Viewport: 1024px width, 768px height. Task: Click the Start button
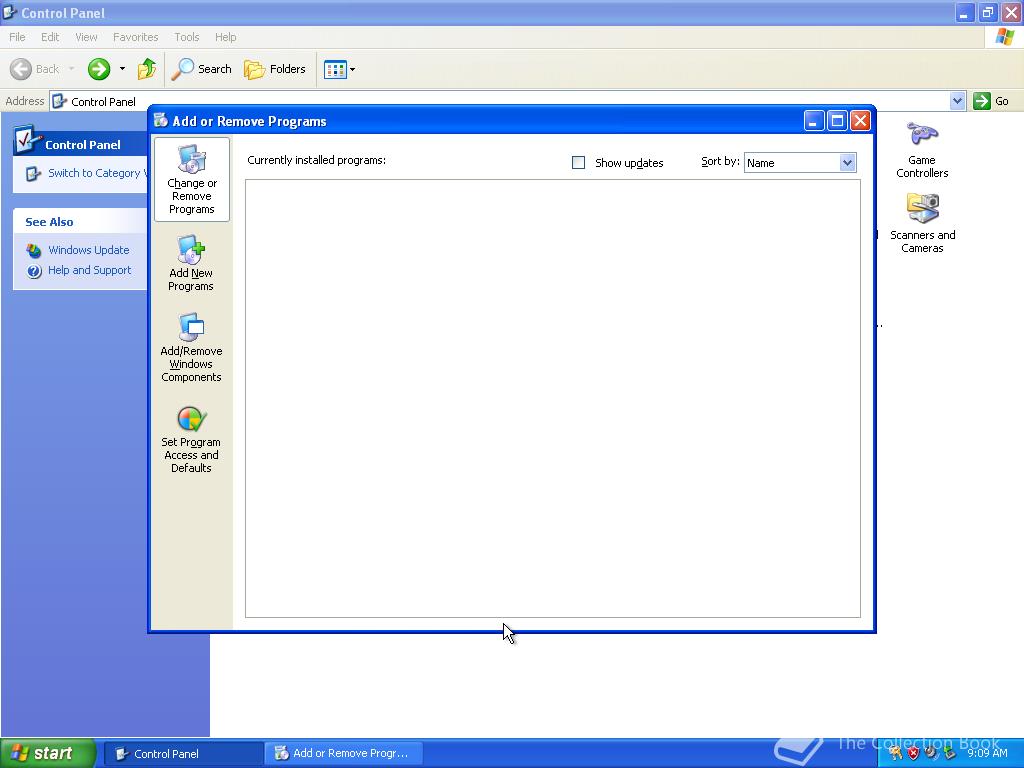[48, 753]
